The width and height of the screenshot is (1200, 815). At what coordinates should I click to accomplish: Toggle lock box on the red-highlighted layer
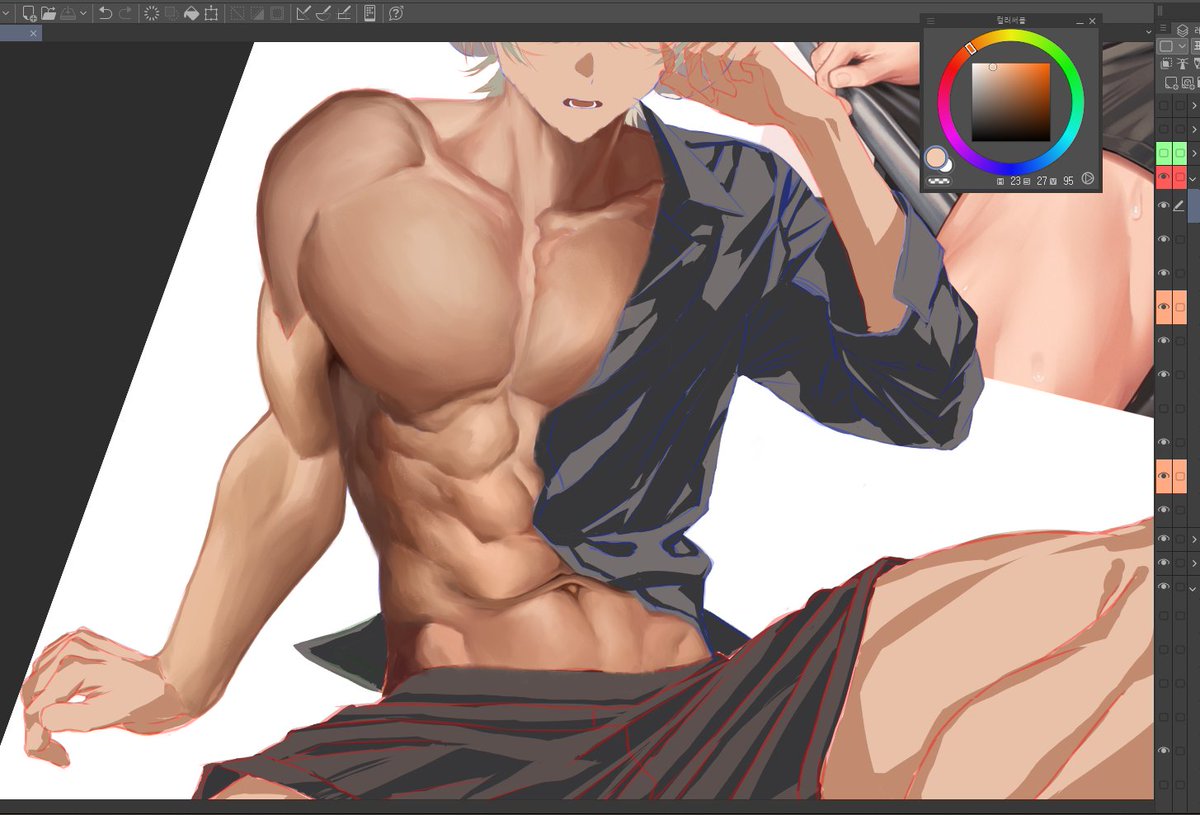click(x=1180, y=177)
